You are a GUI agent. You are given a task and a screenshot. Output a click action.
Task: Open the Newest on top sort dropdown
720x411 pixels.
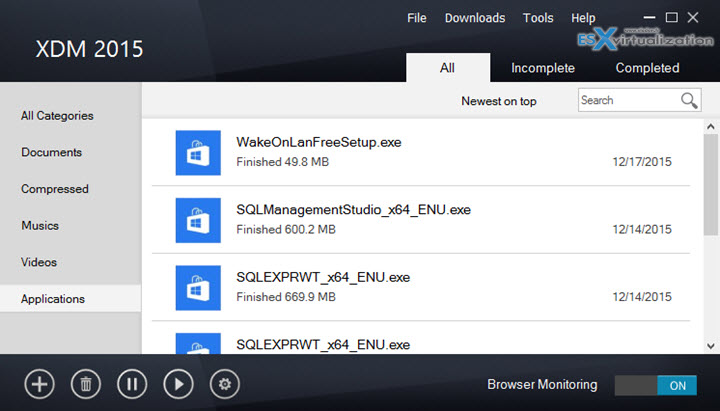[499, 101]
